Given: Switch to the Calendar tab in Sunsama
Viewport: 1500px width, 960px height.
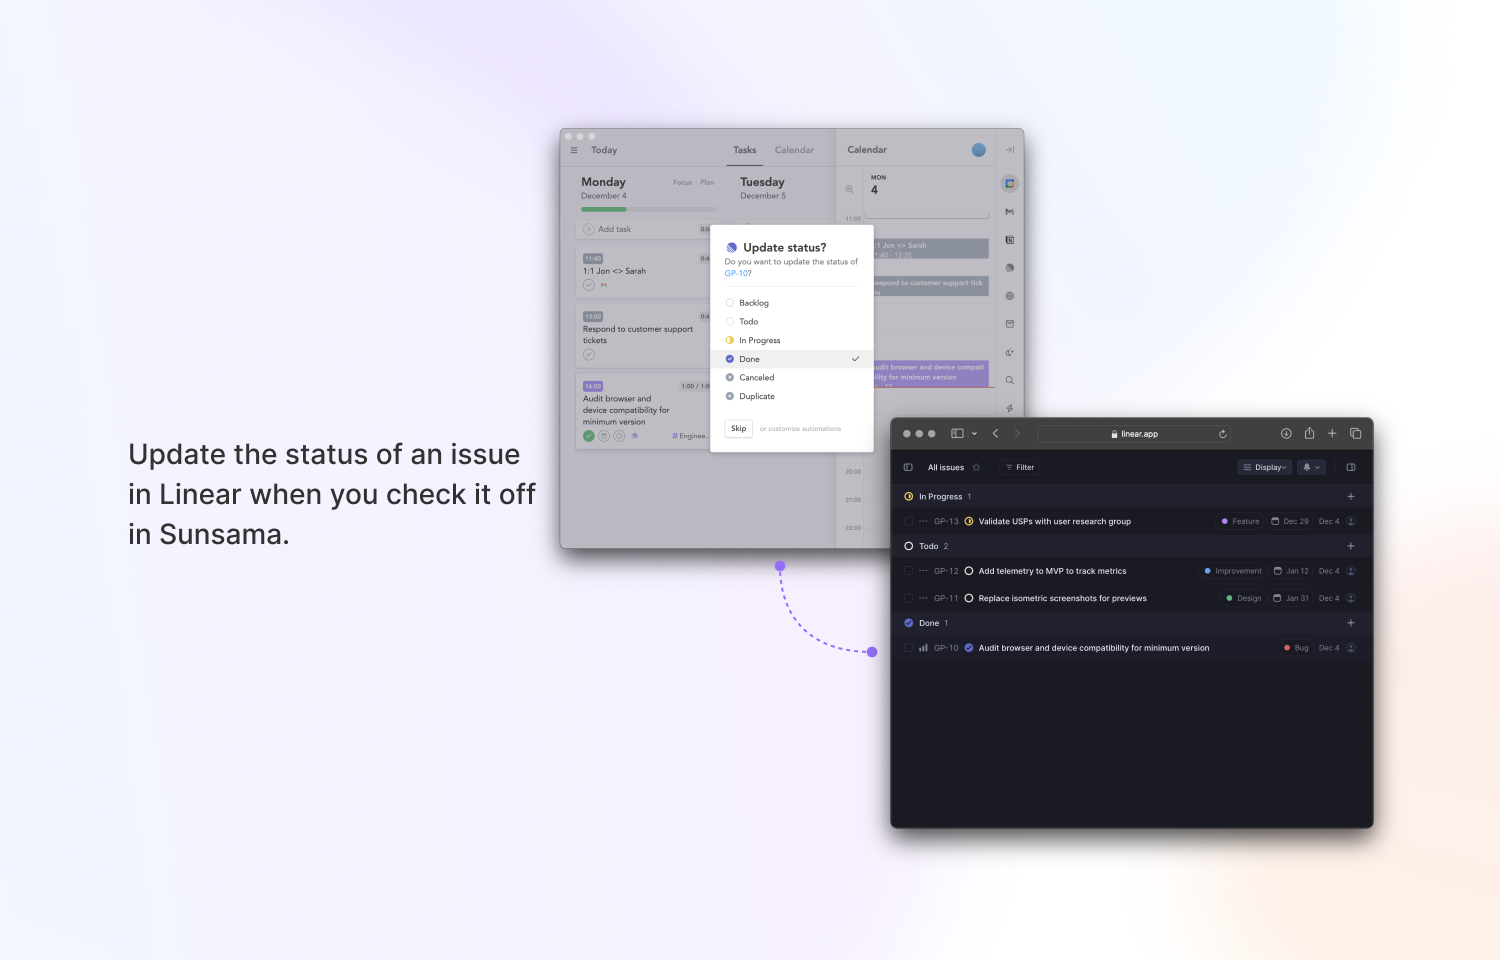Looking at the screenshot, I should point(795,150).
